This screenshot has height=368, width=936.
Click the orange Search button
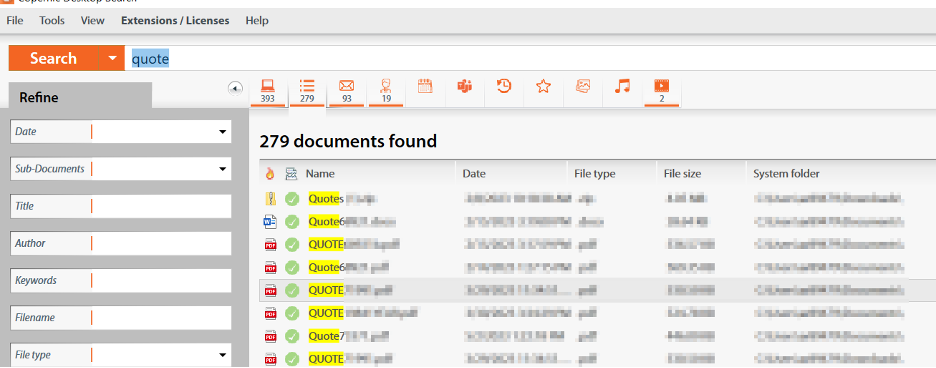pos(54,59)
